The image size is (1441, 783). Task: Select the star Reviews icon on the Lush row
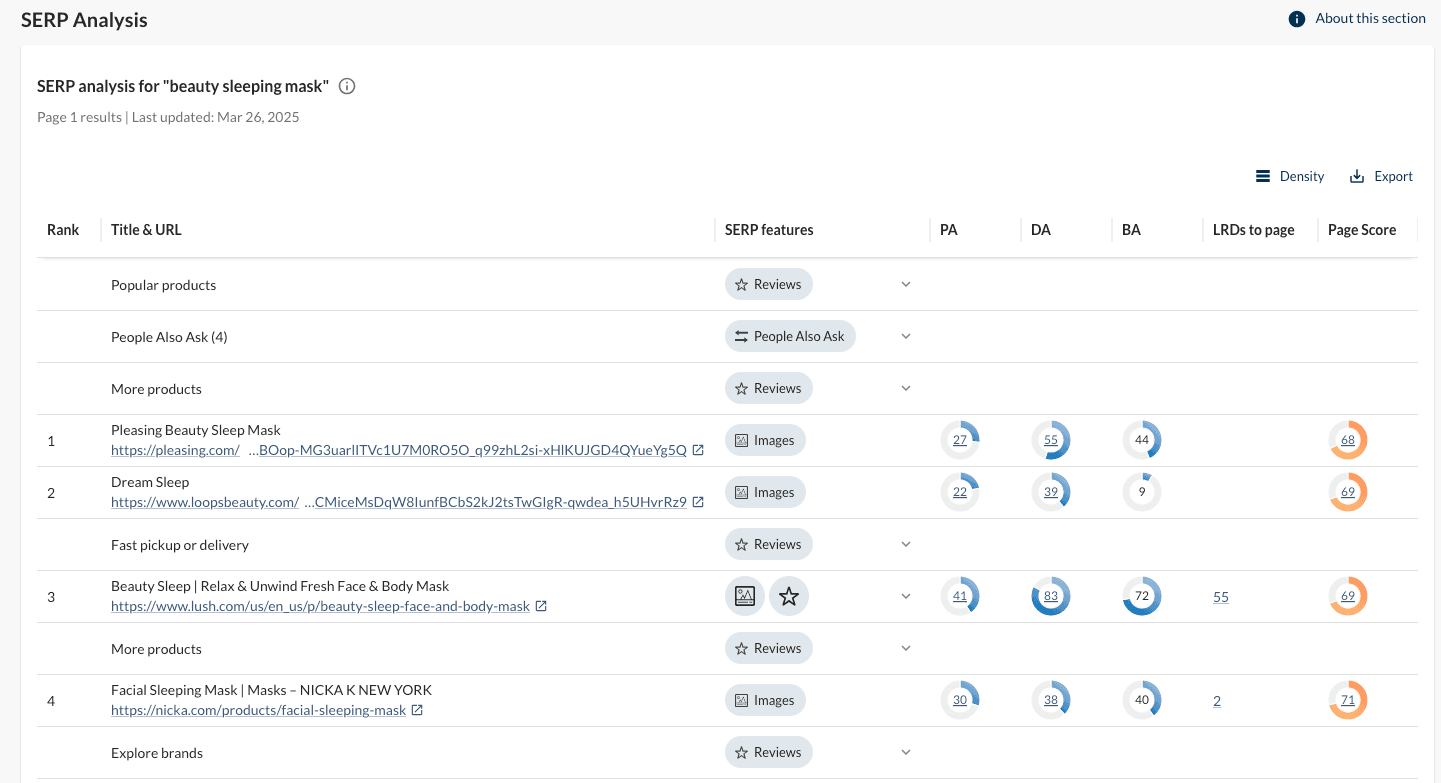pos(789,596)
